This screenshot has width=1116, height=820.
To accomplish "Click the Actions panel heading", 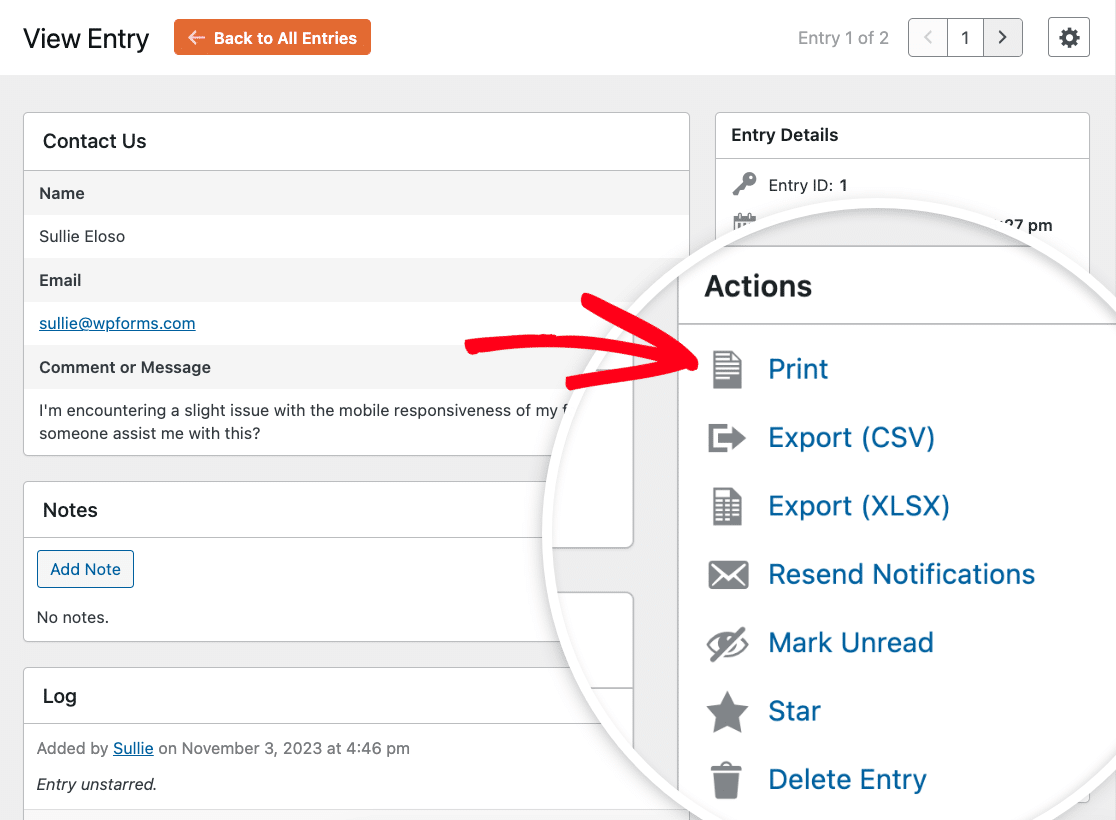I will coord(759,286).
